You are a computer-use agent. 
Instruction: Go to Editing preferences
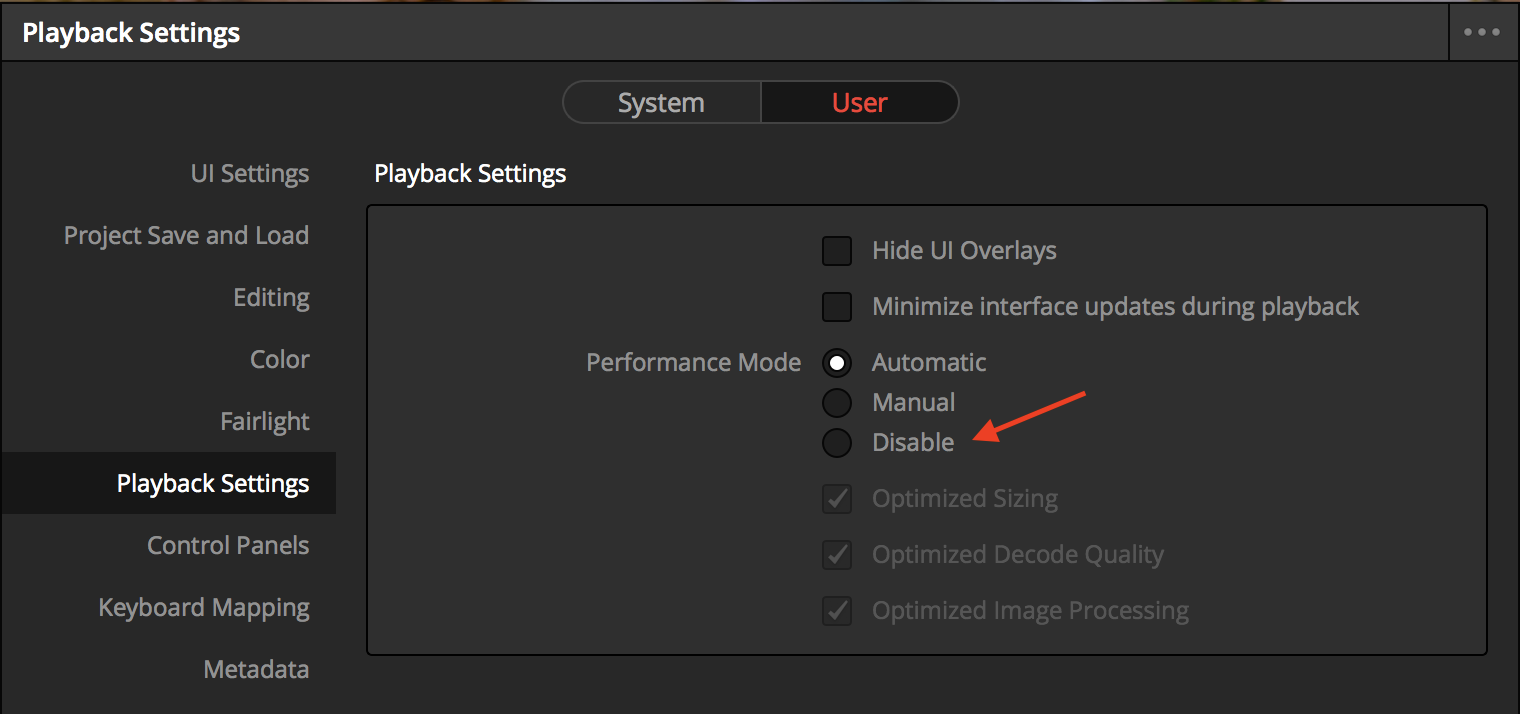click(271, 297)
